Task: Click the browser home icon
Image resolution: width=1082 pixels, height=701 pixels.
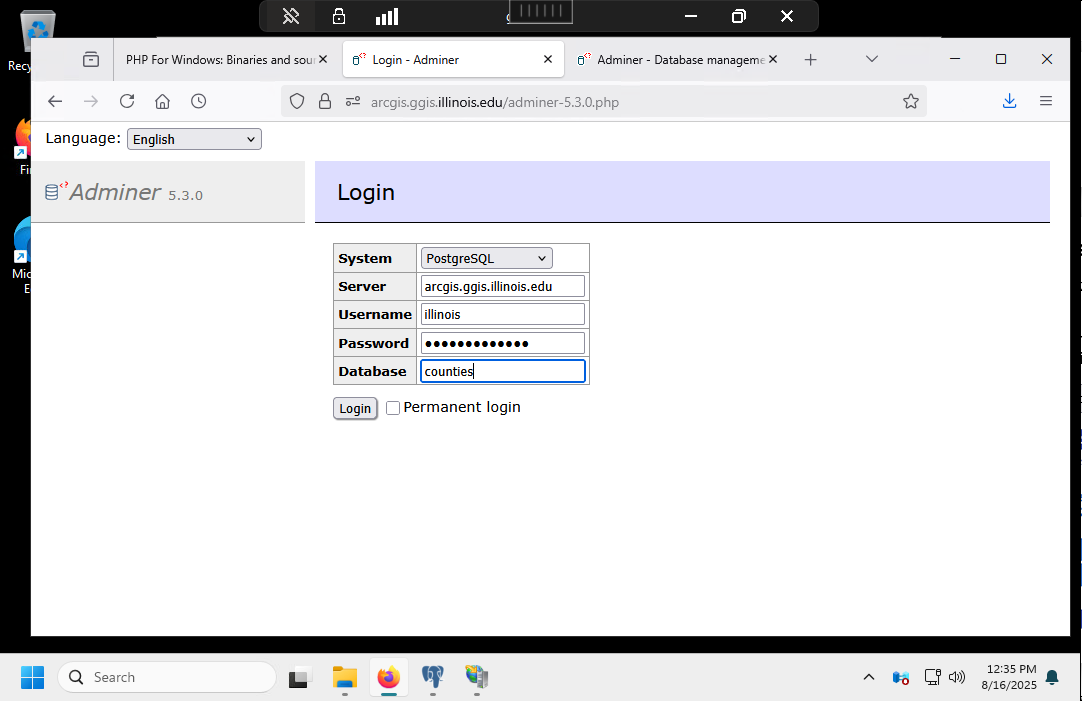Action: tap(162, 101)
